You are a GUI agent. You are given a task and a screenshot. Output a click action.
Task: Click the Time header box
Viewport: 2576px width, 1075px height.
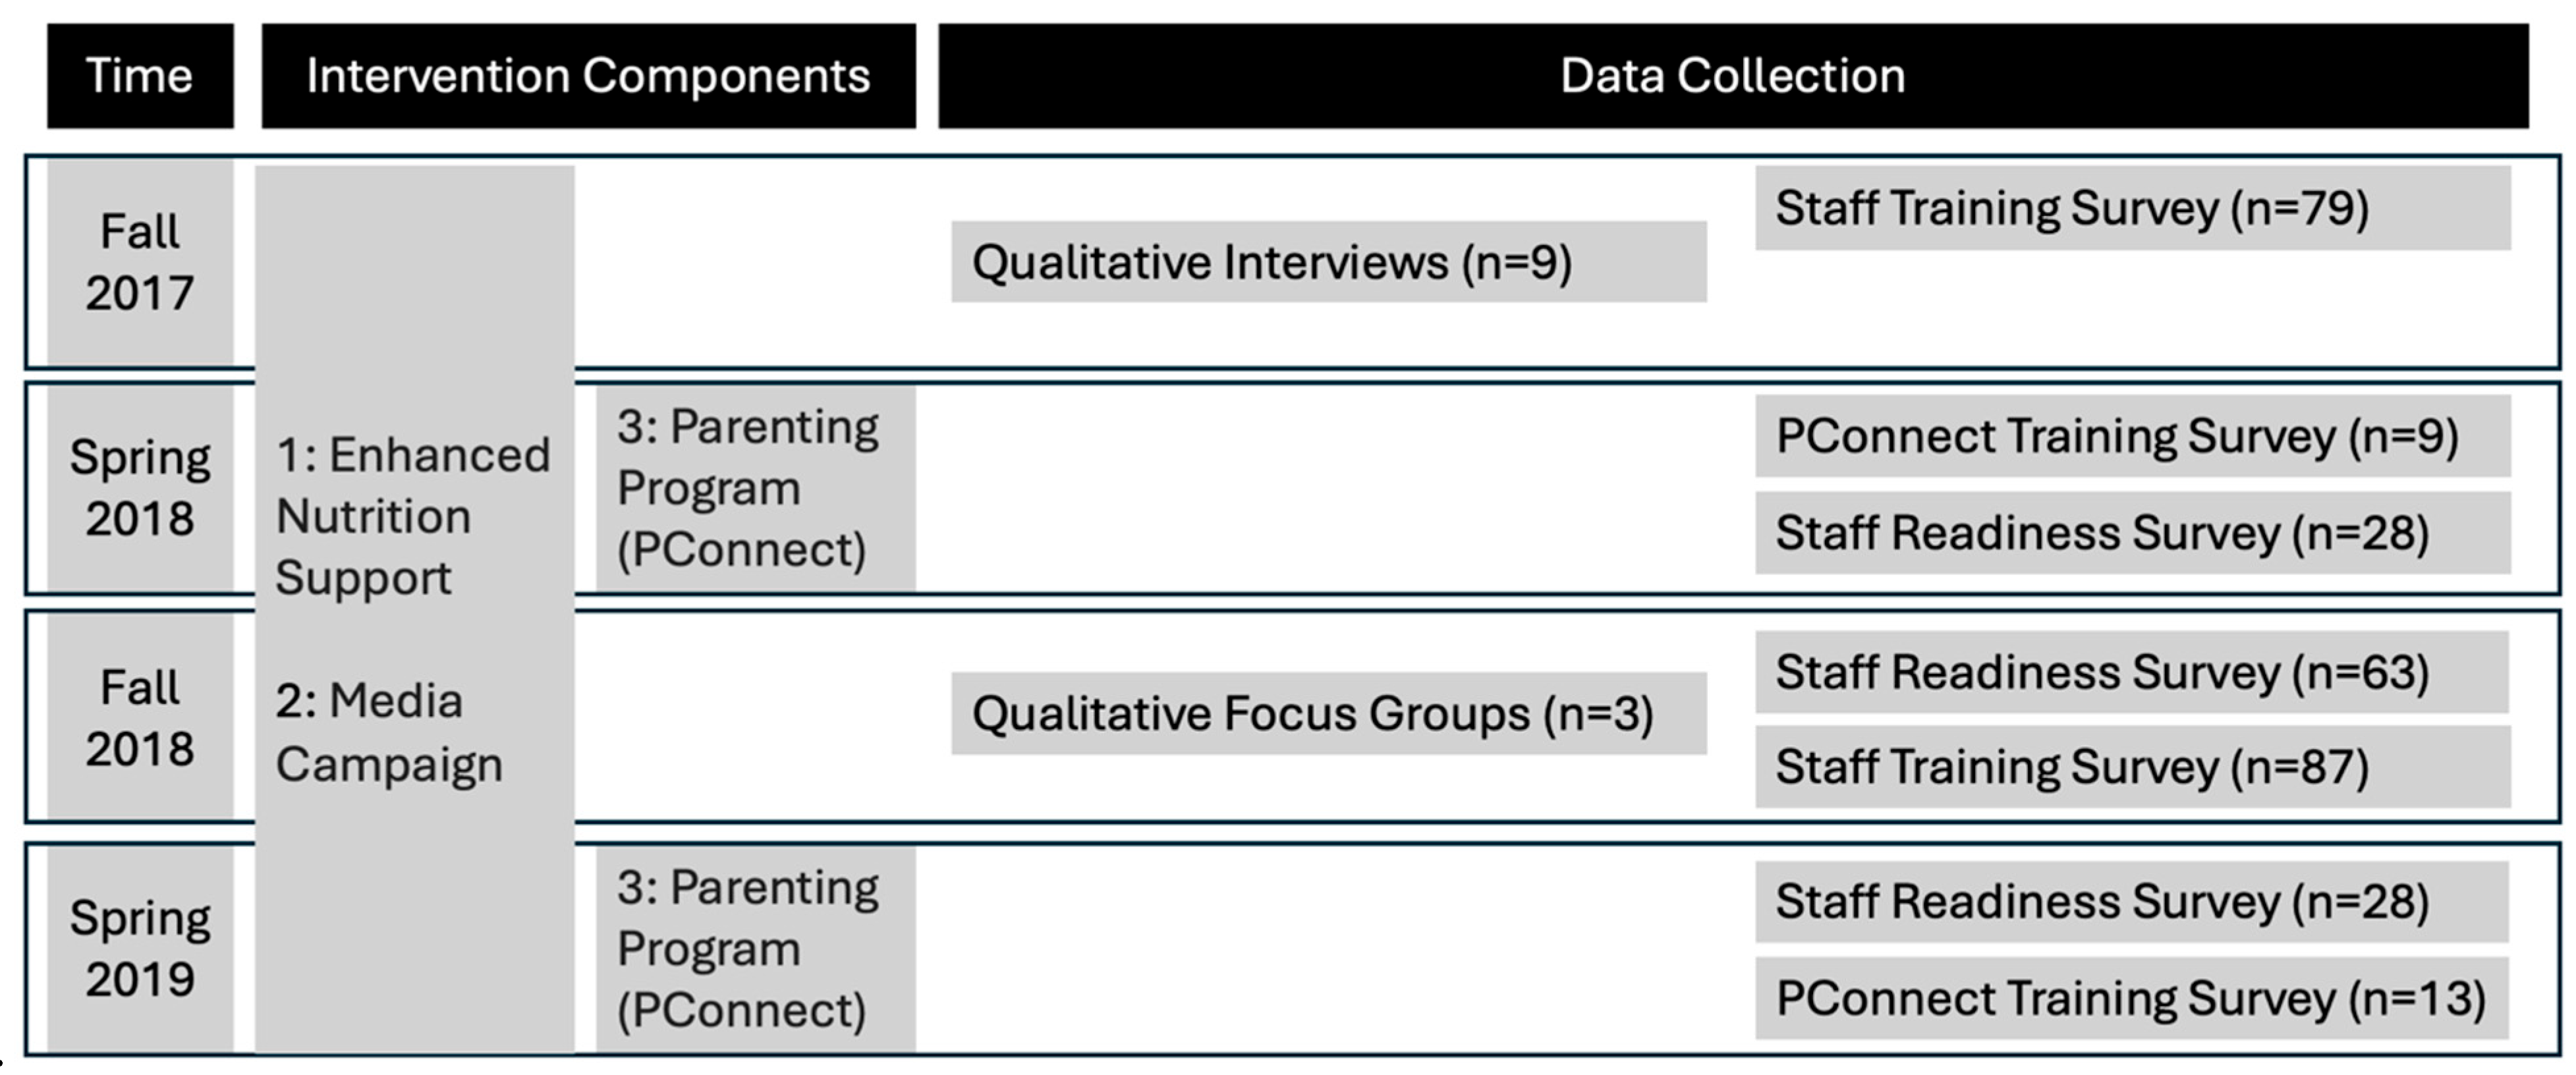tap(140, 76)
